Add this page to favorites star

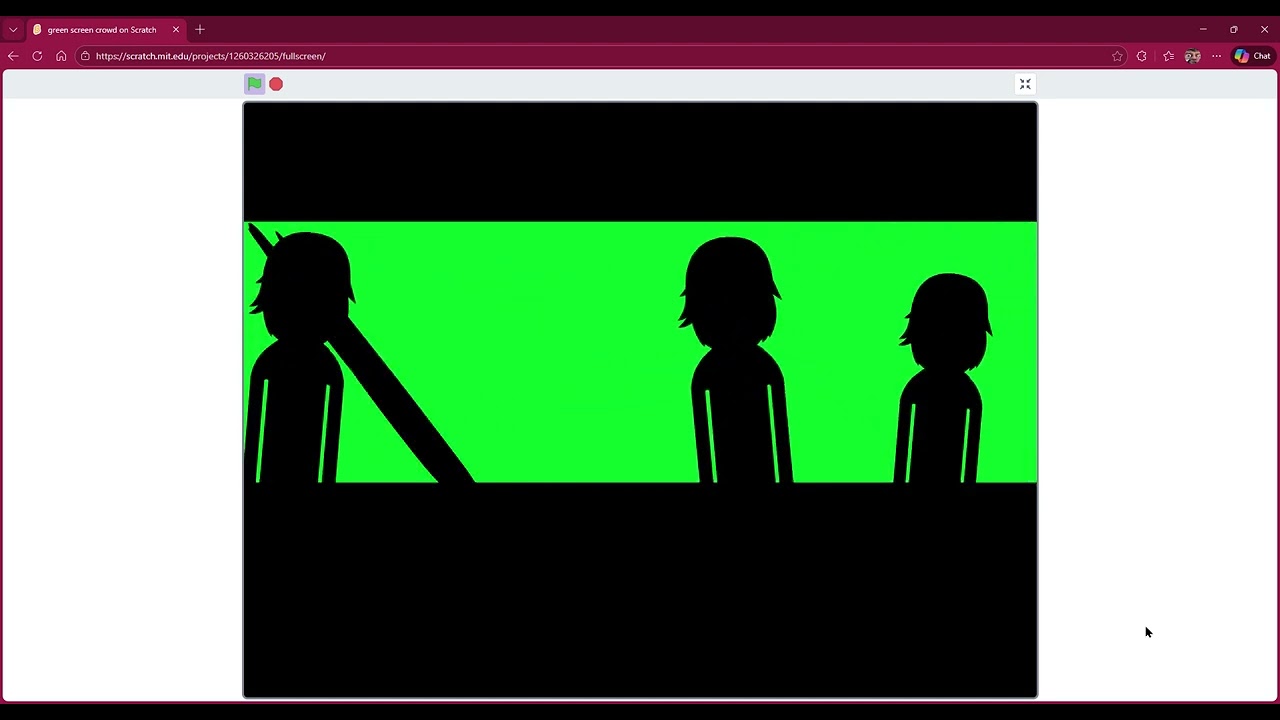1117,56
